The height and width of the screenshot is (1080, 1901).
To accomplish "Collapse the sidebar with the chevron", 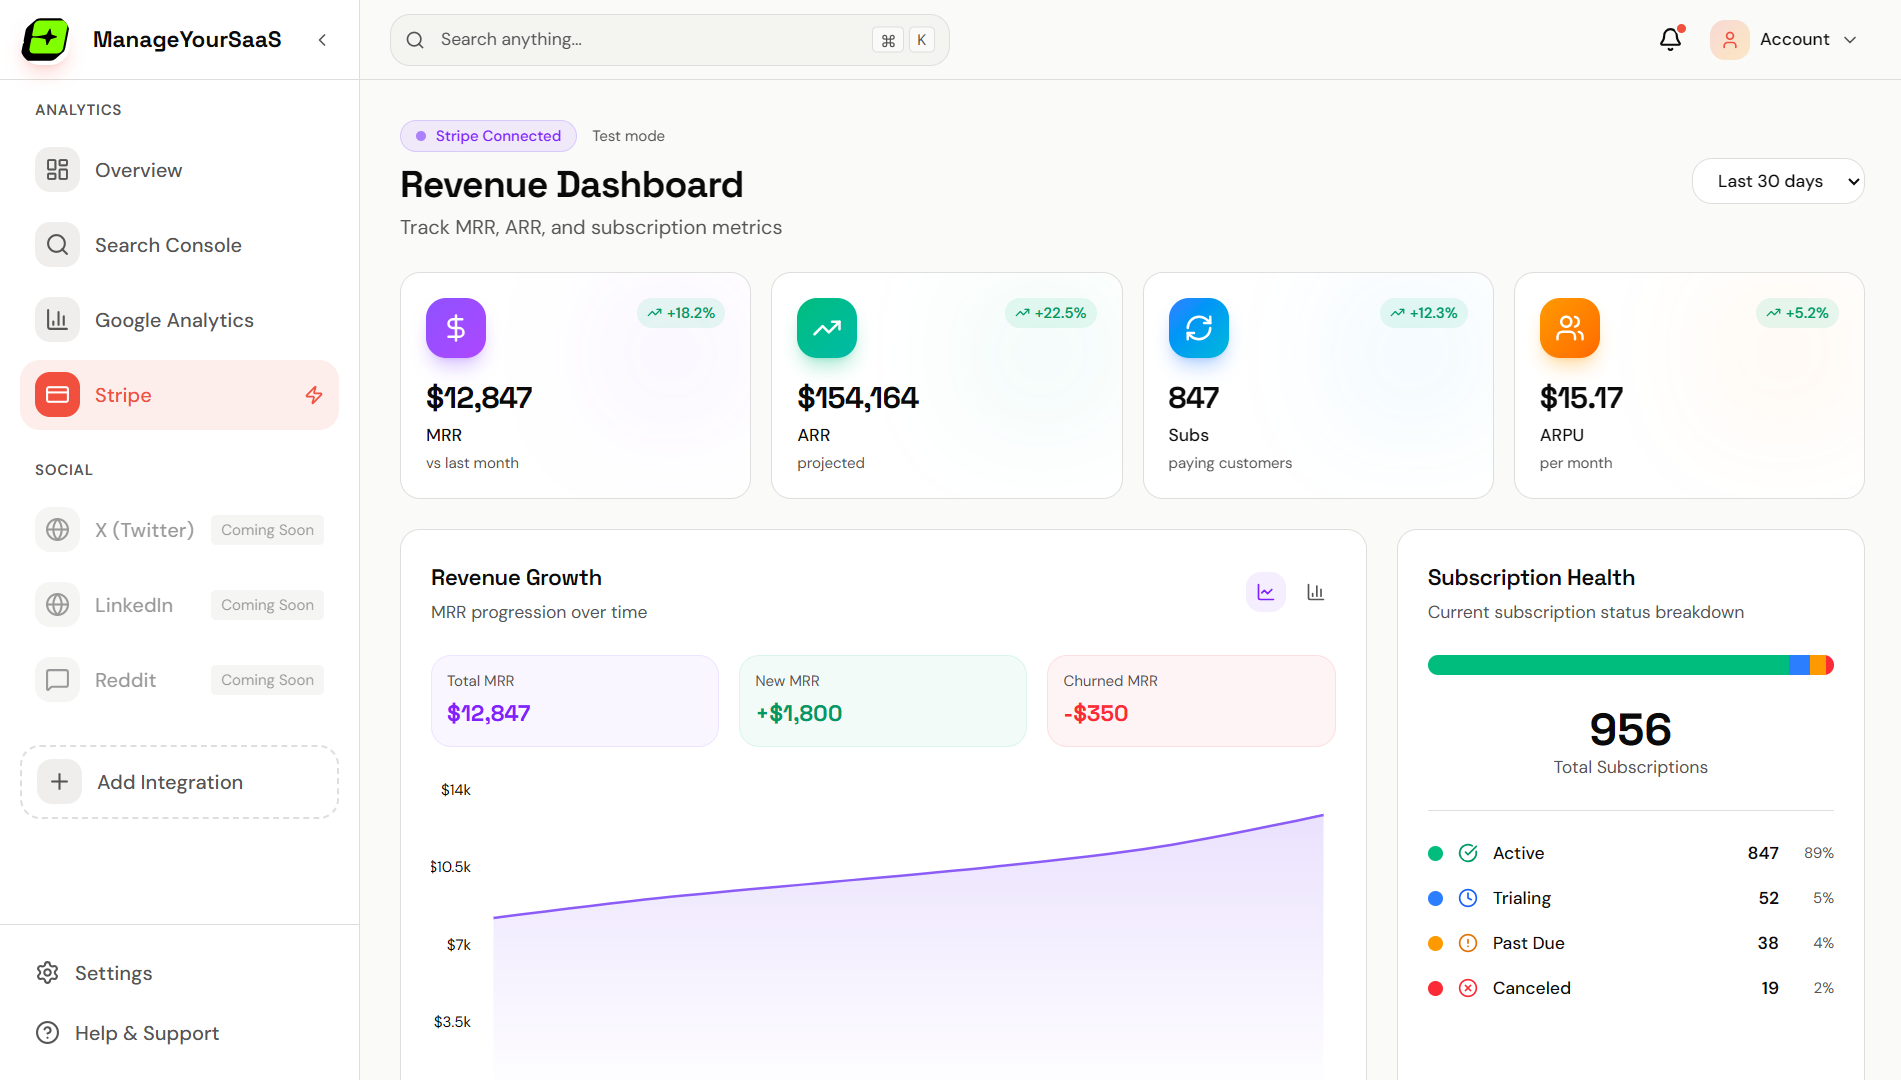I will click(x=322, y=40).
